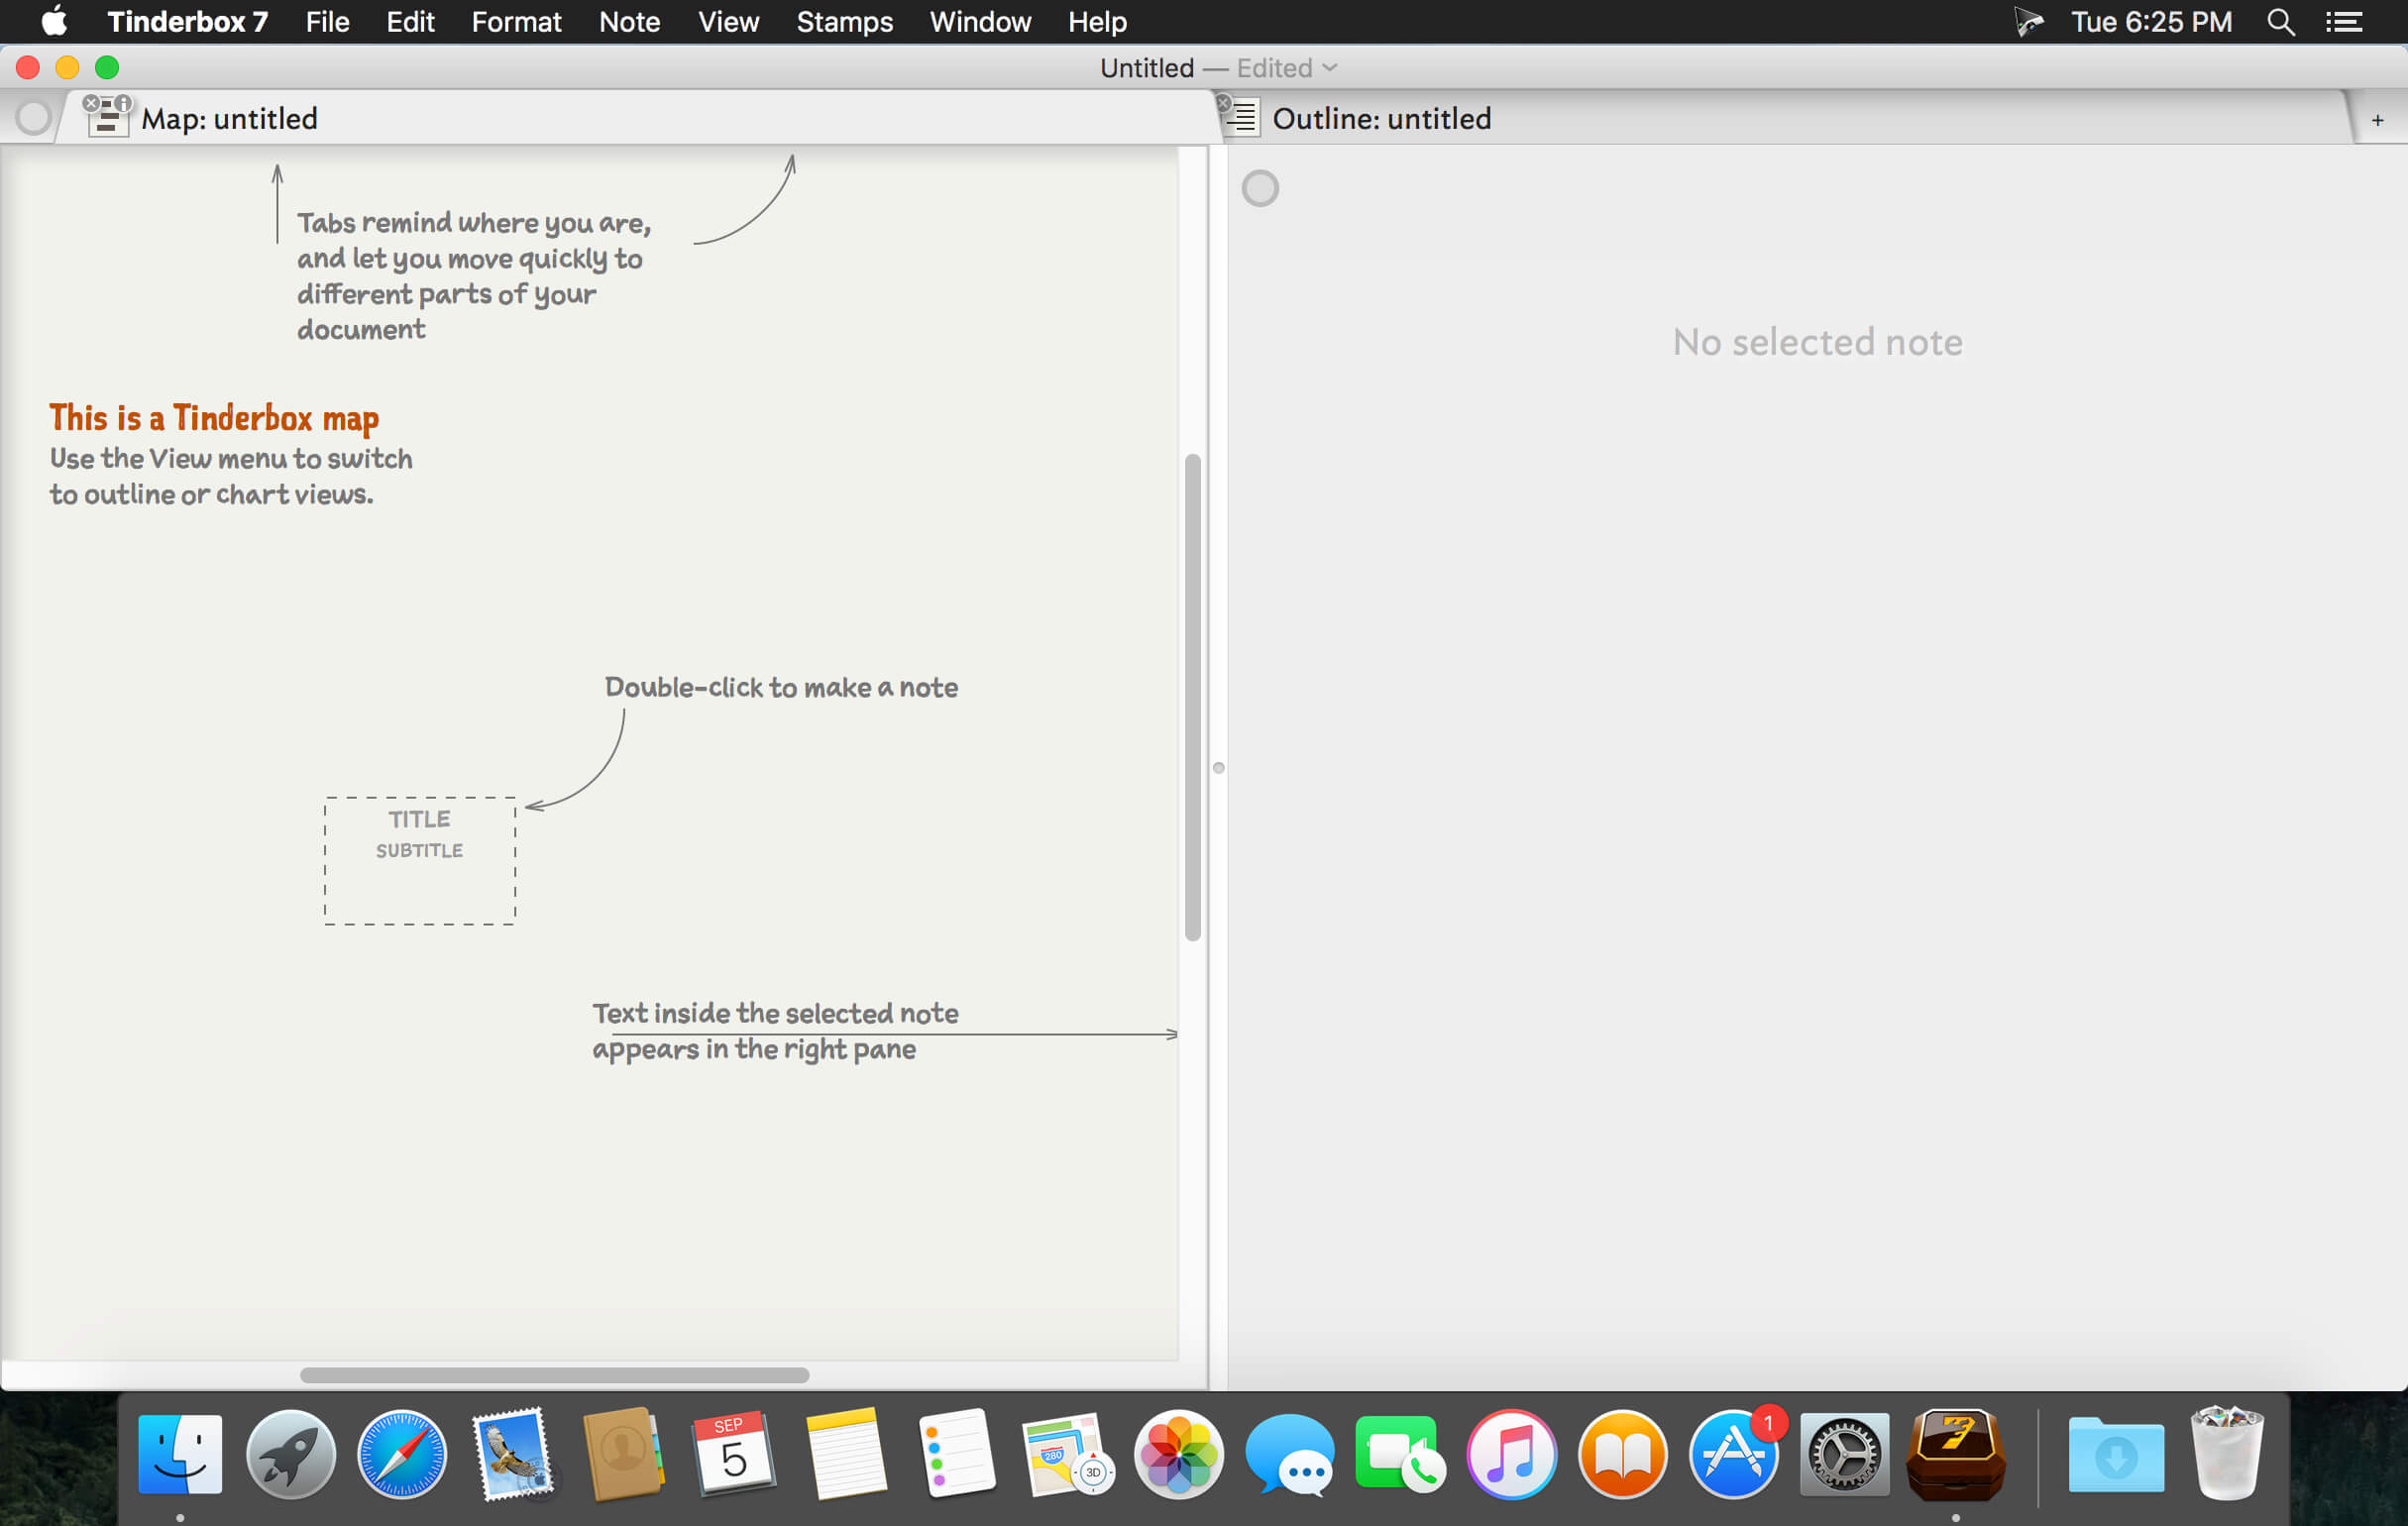This screenshot has height=1526, width=2408.
Task: Click the no selected note area
Action: (1814, 341)
